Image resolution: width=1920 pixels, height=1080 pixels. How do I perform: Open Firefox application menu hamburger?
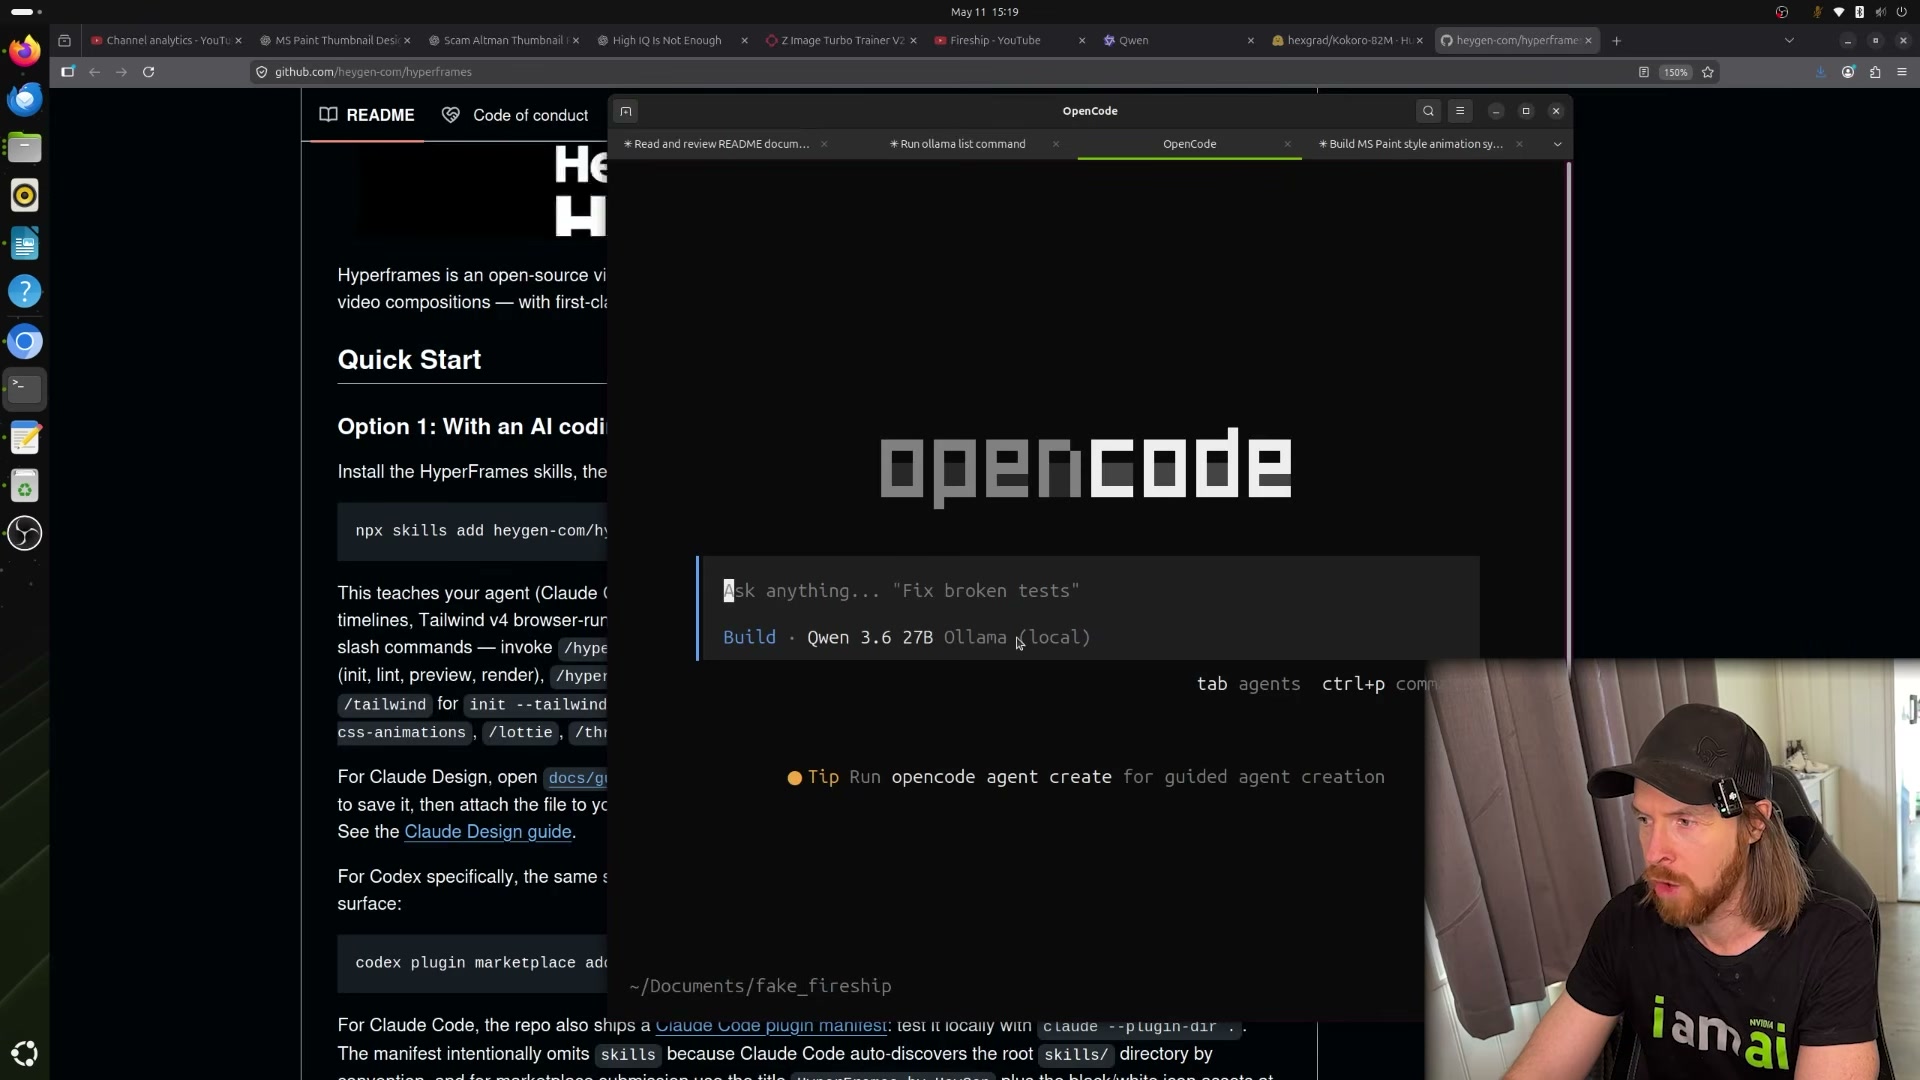point(1902,72)
